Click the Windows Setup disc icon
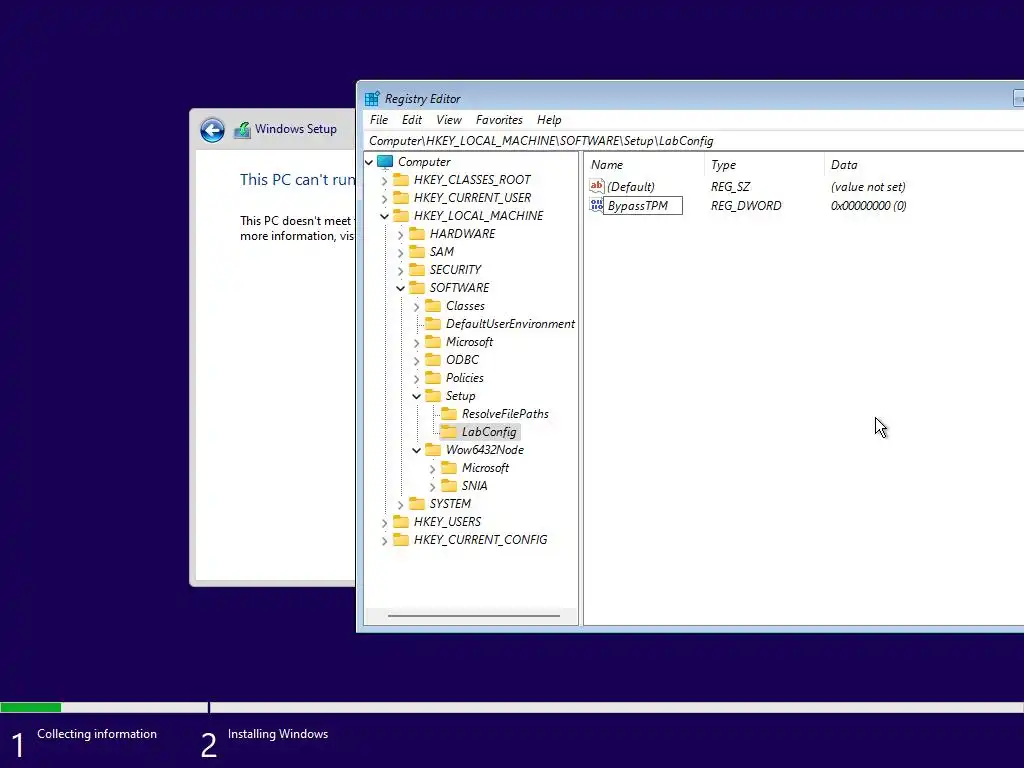1024x768 pixels. coord(242,130)
